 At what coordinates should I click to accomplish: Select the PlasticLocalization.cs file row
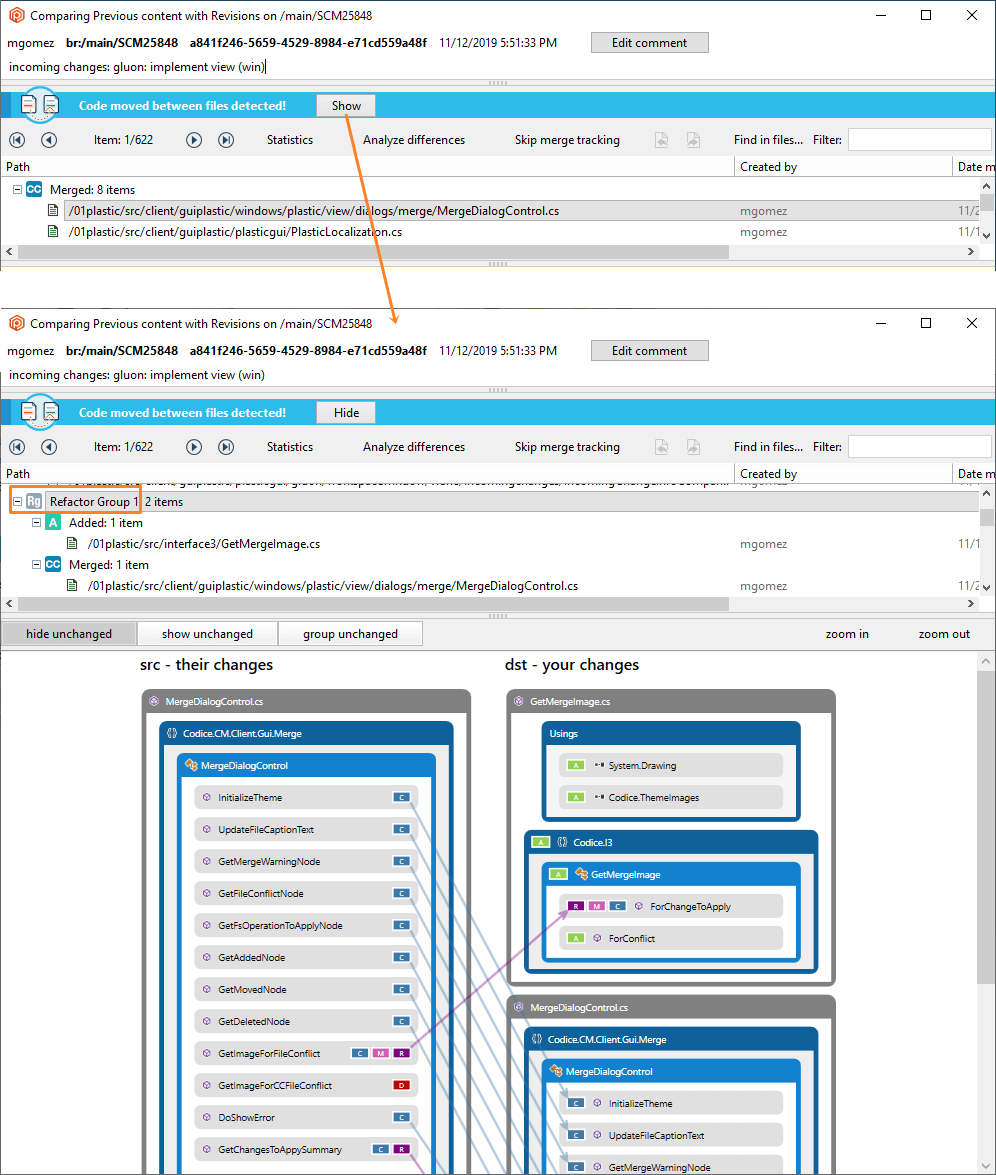(x=235, y=232)
